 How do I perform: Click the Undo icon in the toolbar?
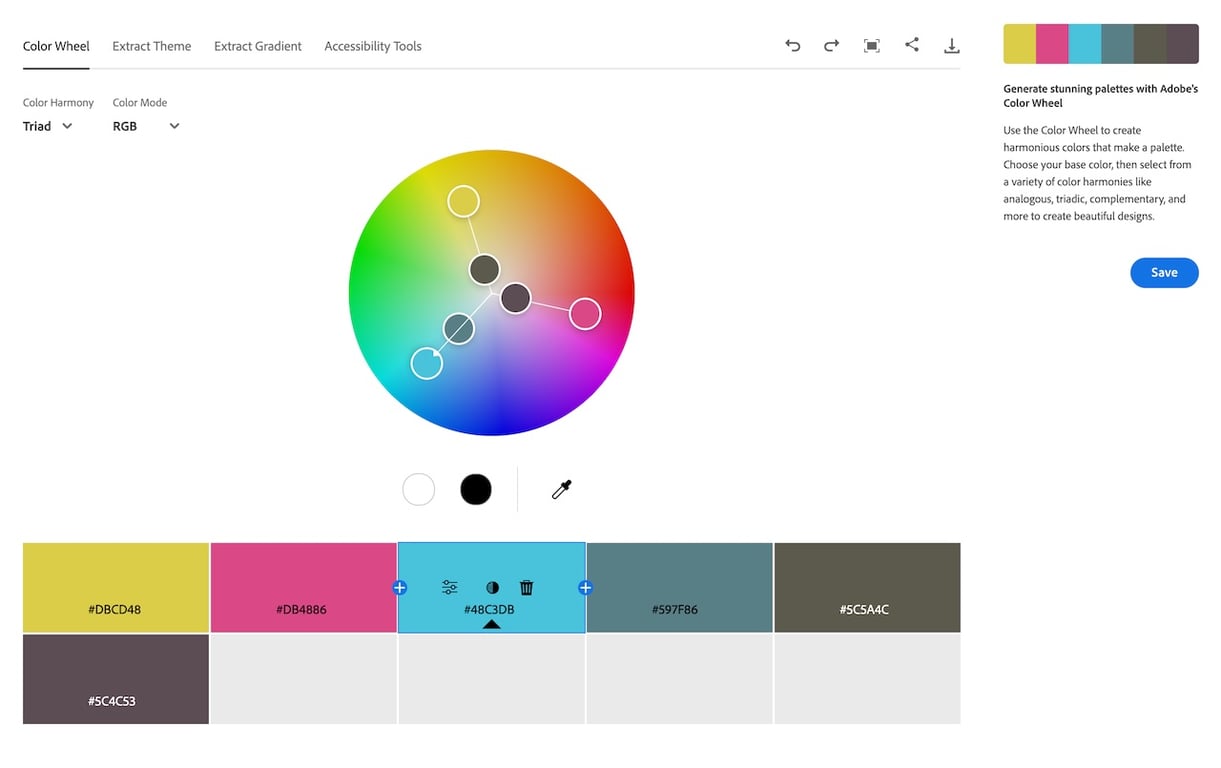(792, 45)
